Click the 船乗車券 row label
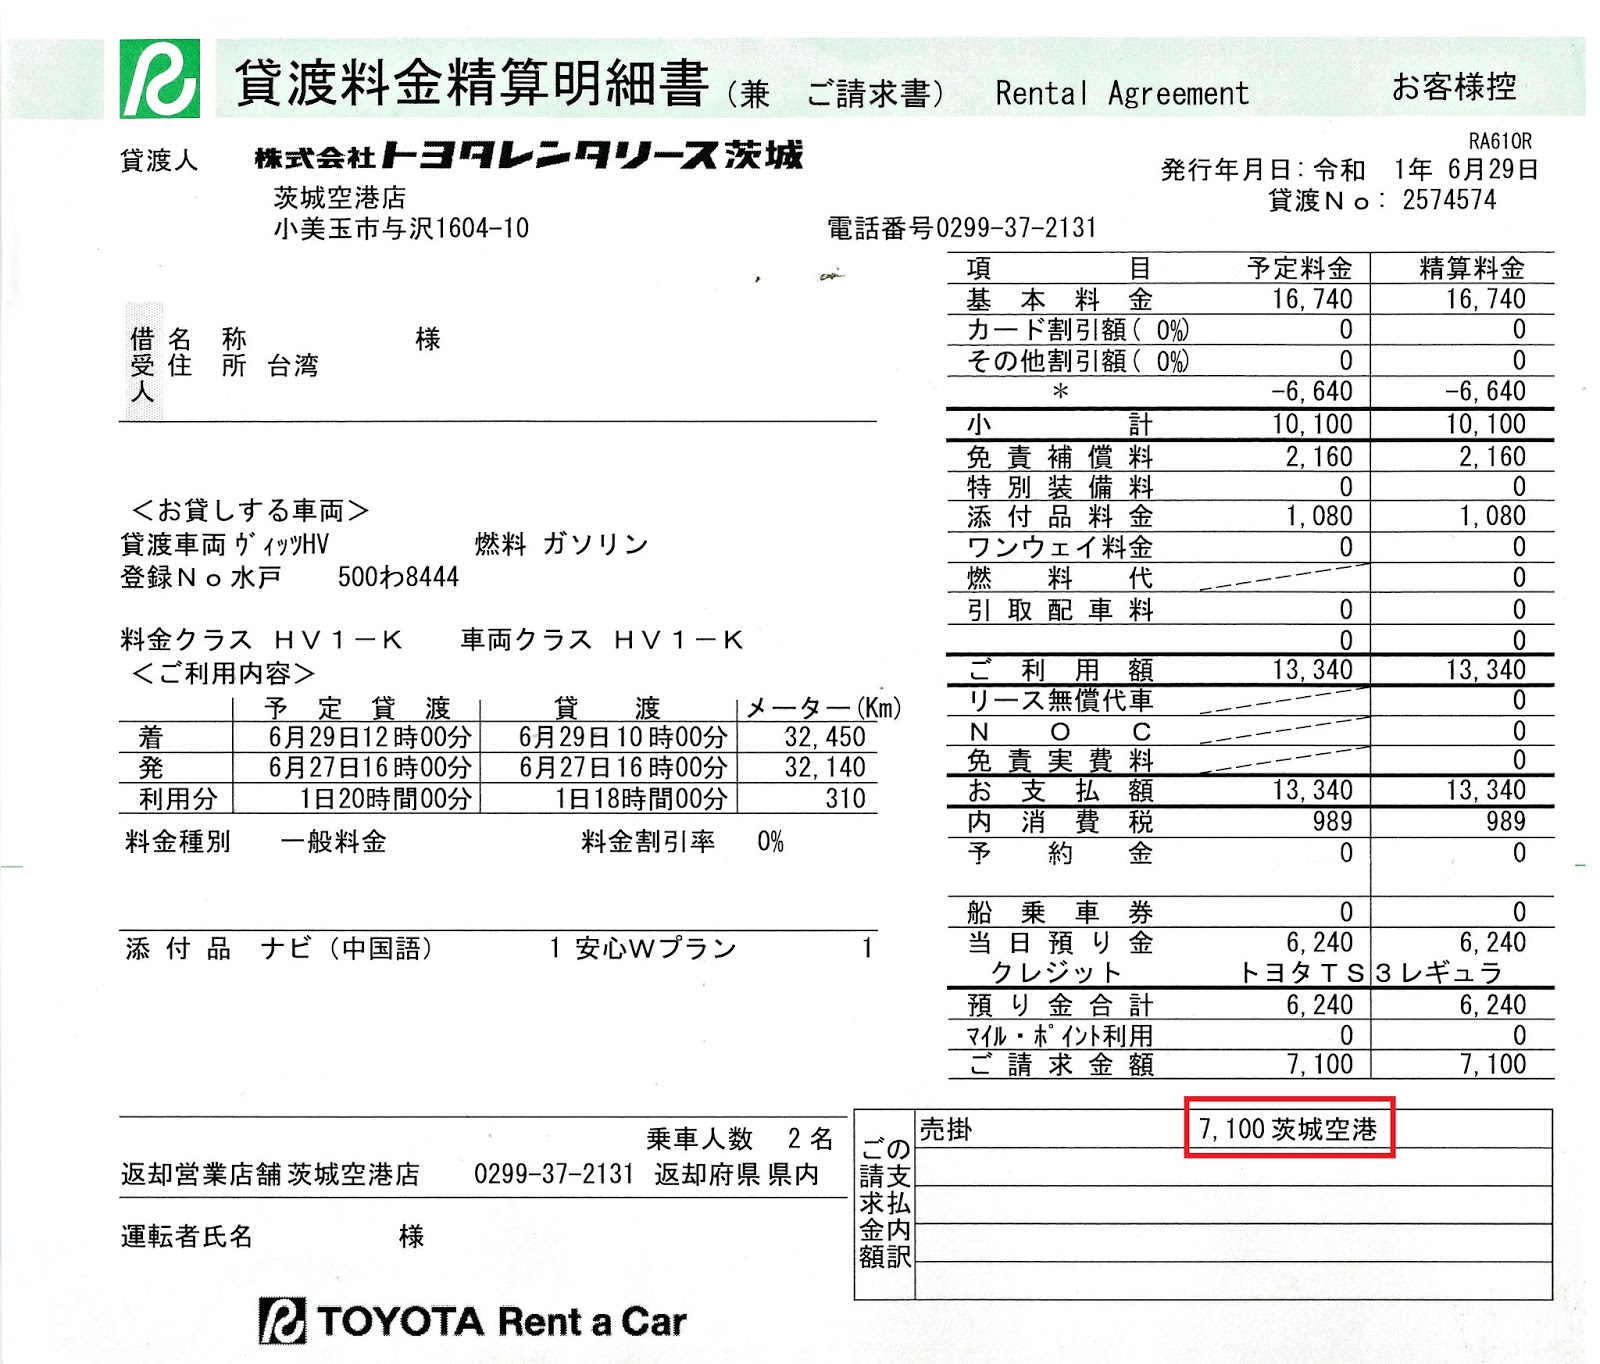The image size is (1600, 1364). tap(1059, 912)
